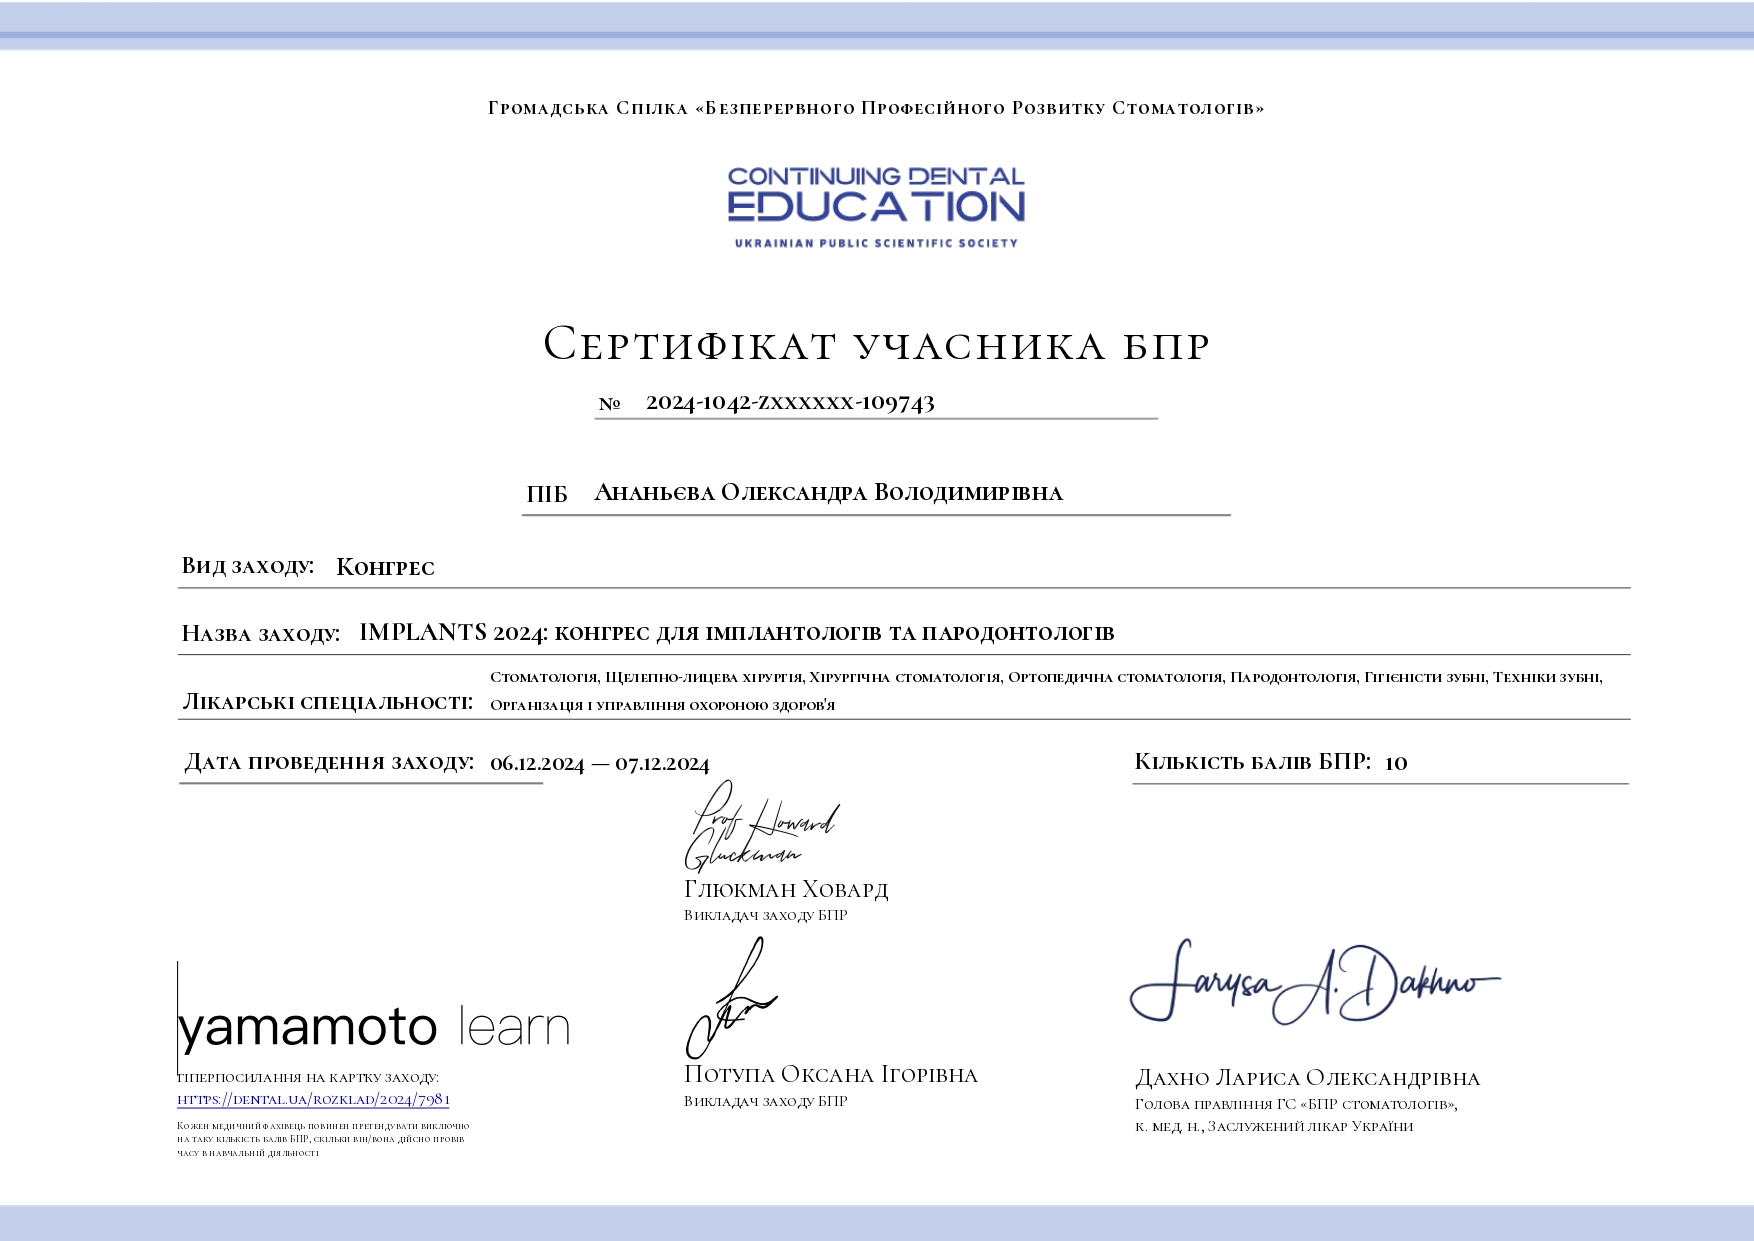Click the BPR points value 10
Screen dimensions: 1754x1241
1396,763
